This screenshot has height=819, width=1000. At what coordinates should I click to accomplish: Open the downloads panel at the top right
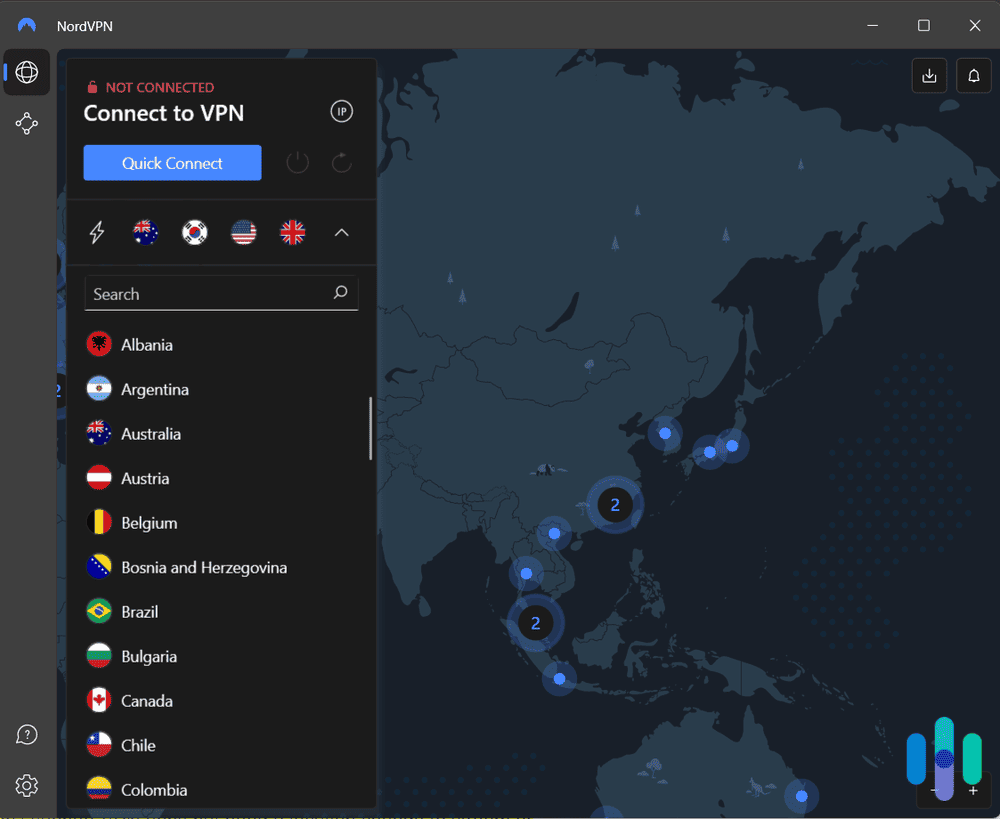[x=929, y=75]
